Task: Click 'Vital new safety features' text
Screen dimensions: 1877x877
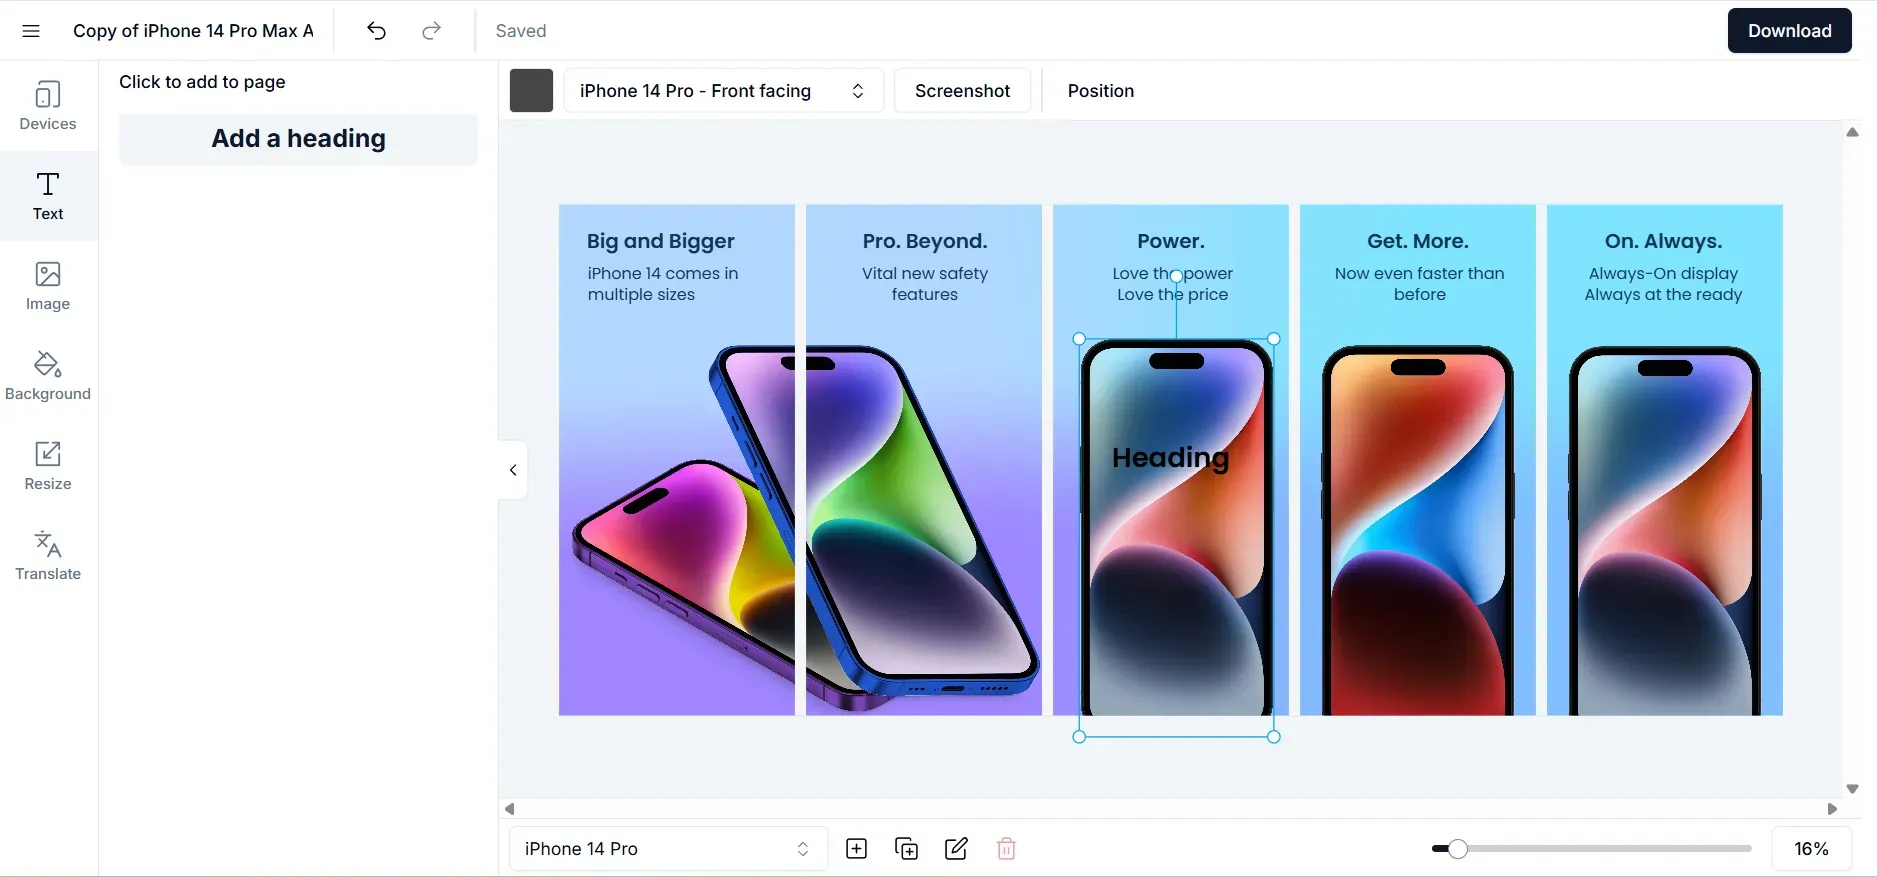Action: click(925, 284)
